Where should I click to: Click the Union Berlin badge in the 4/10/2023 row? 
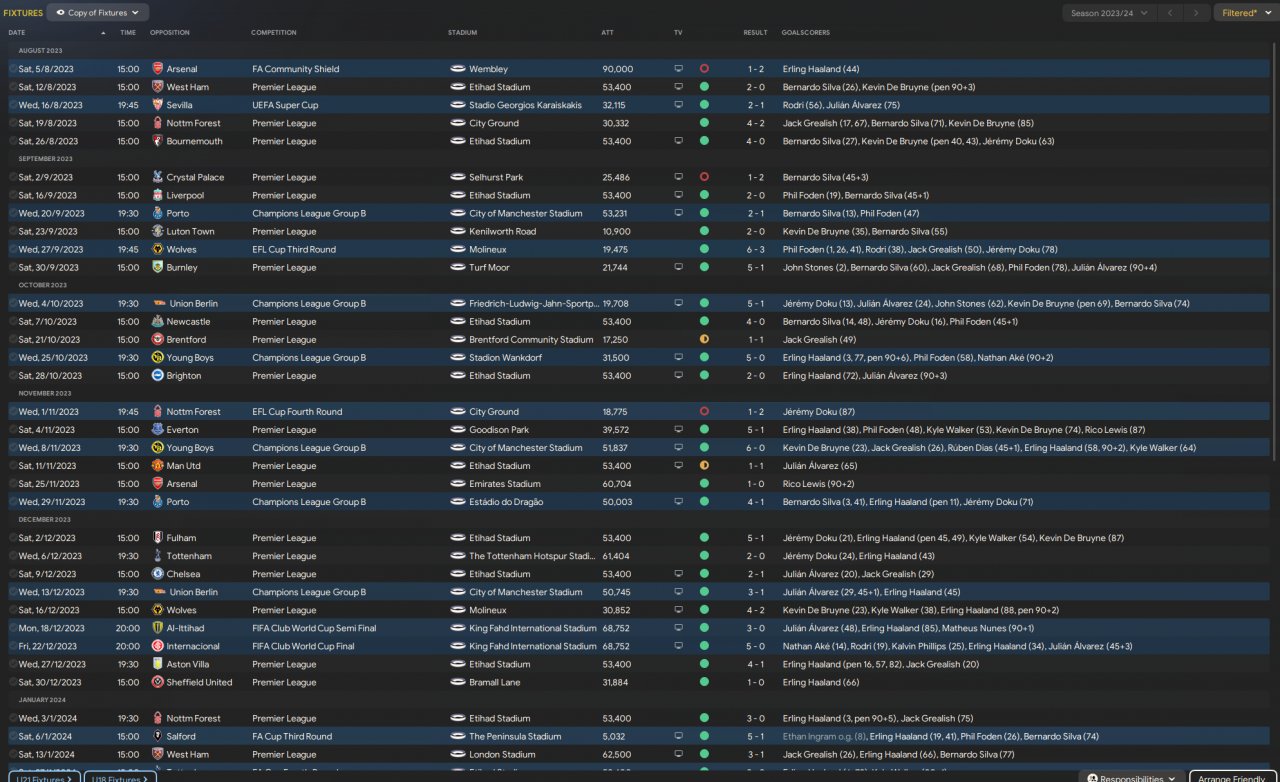coord(158,303)
